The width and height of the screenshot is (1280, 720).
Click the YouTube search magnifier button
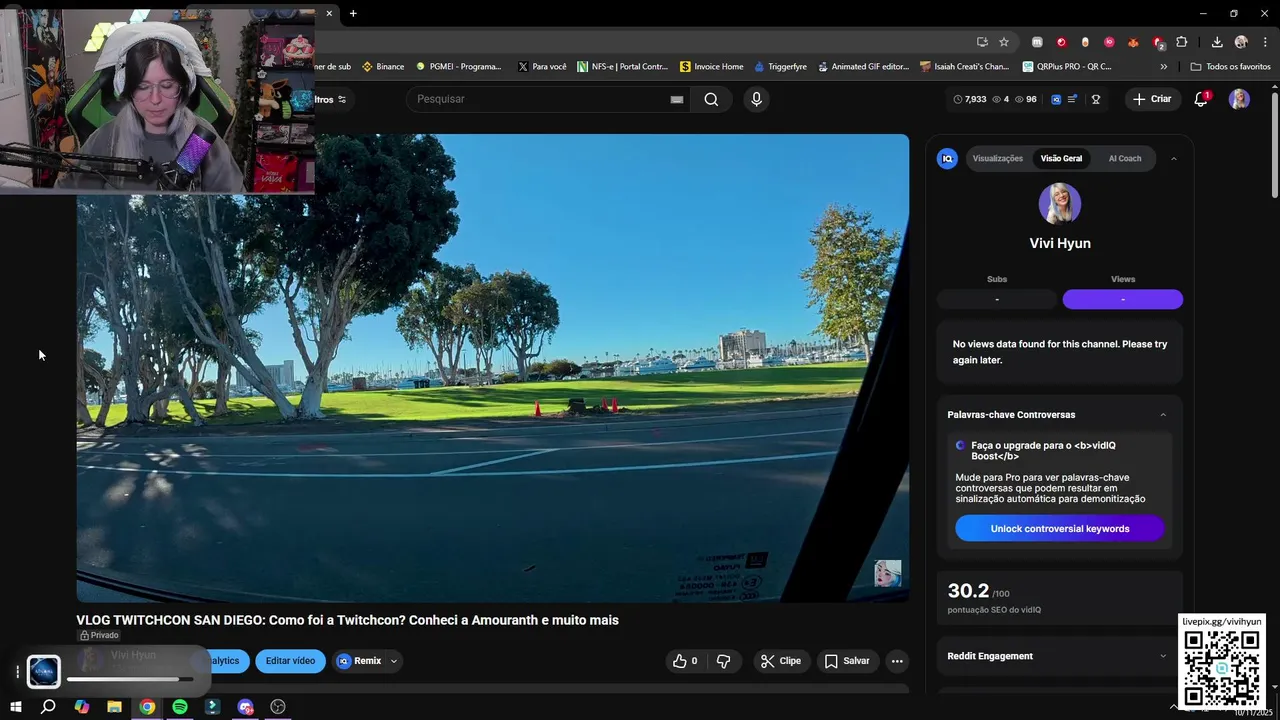[711, 99]
